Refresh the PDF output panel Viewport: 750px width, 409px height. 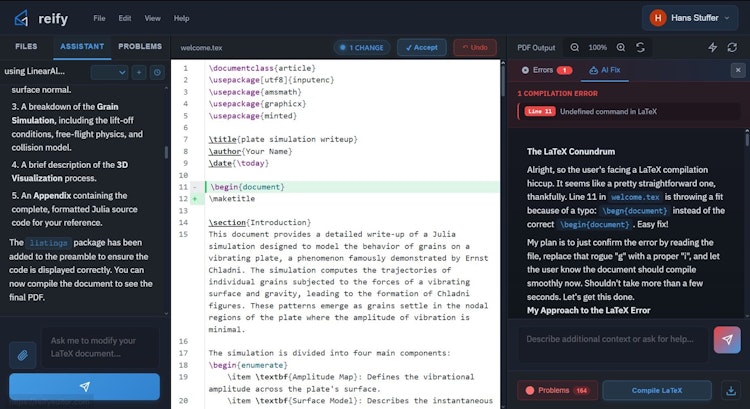click(732, 47)
